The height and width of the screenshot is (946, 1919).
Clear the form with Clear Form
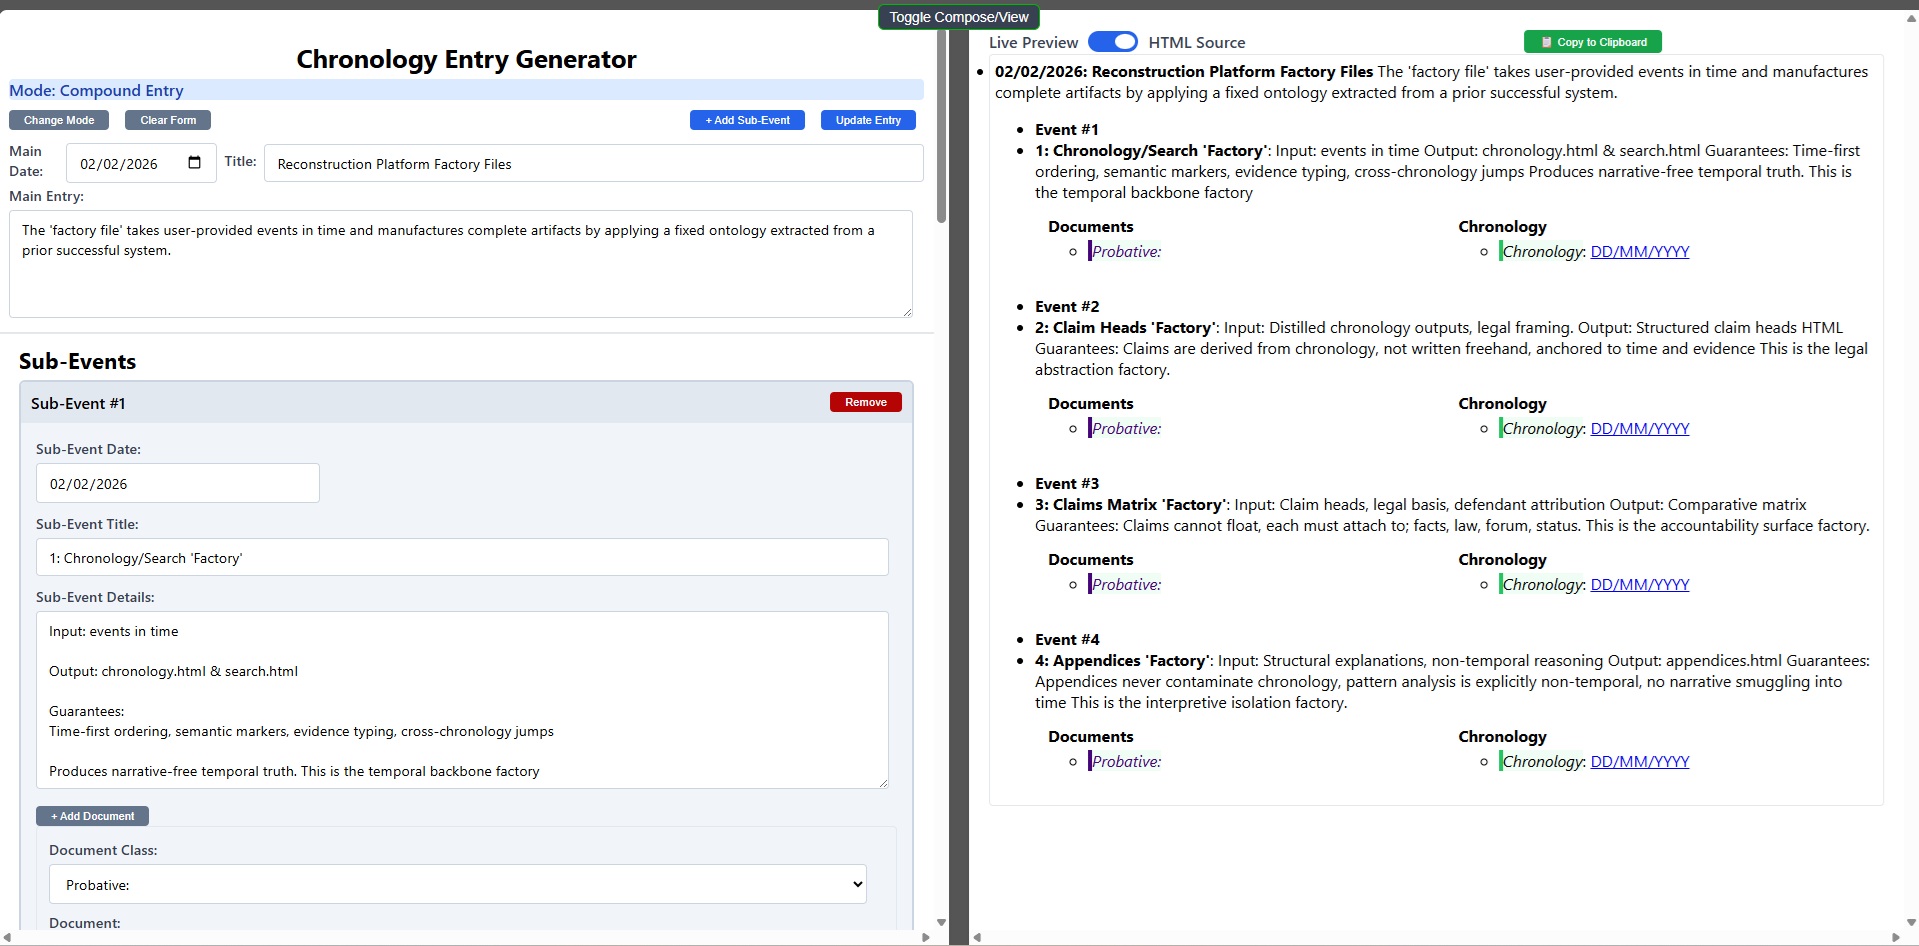pyautogui.click(x=168, y=120)
